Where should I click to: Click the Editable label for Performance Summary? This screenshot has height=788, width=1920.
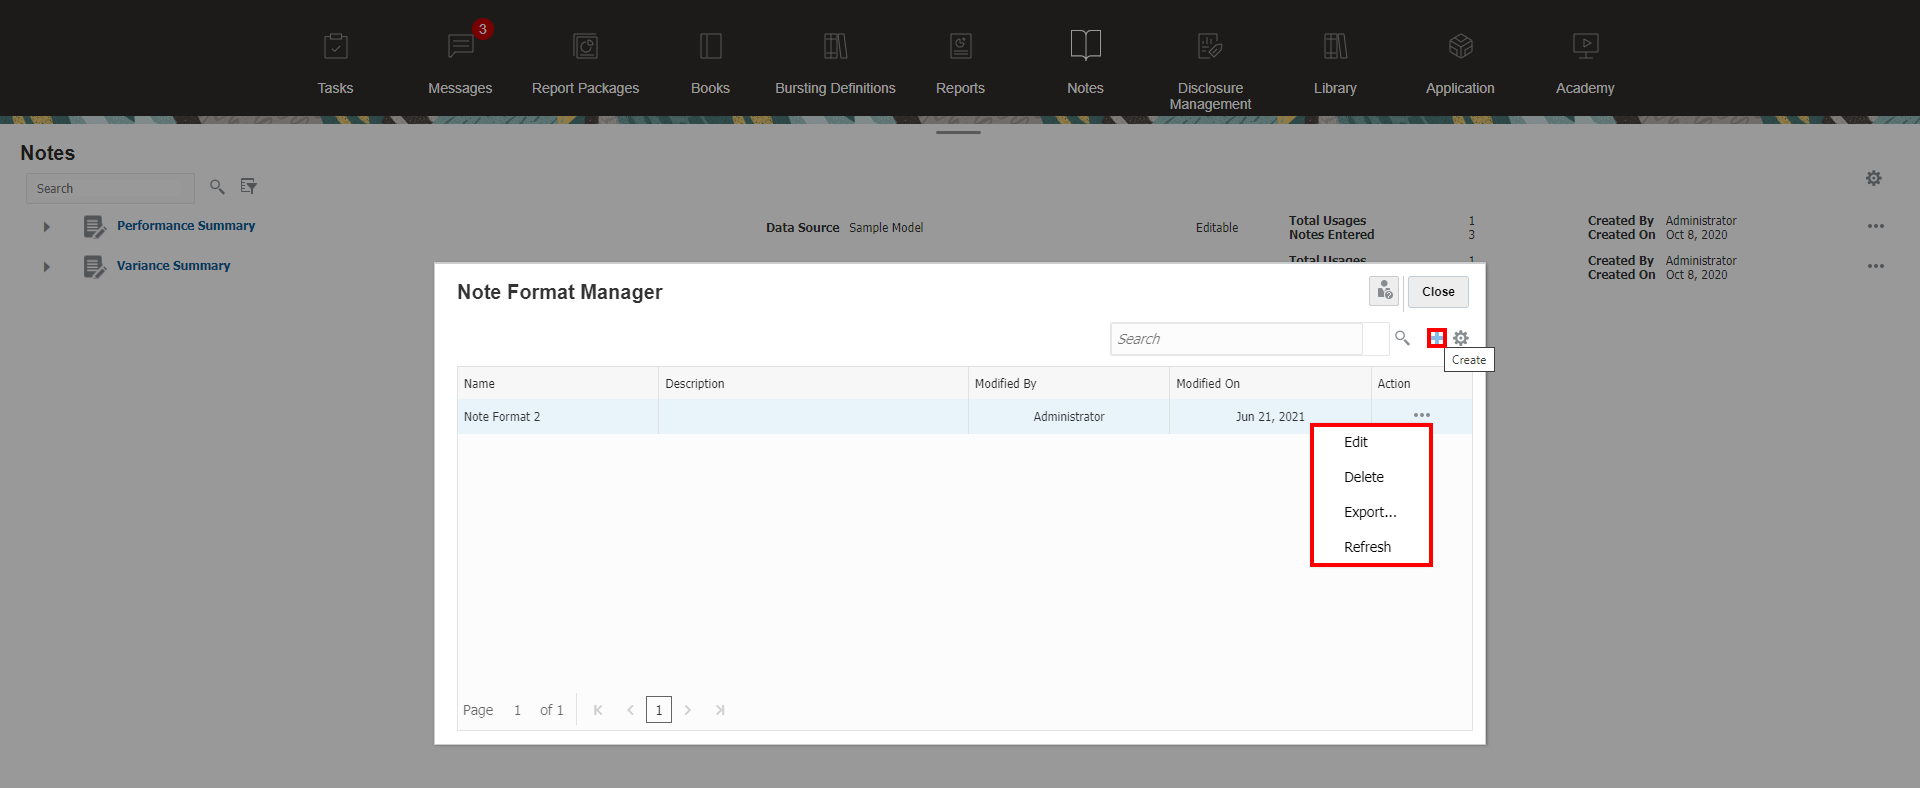point(1217,228)
